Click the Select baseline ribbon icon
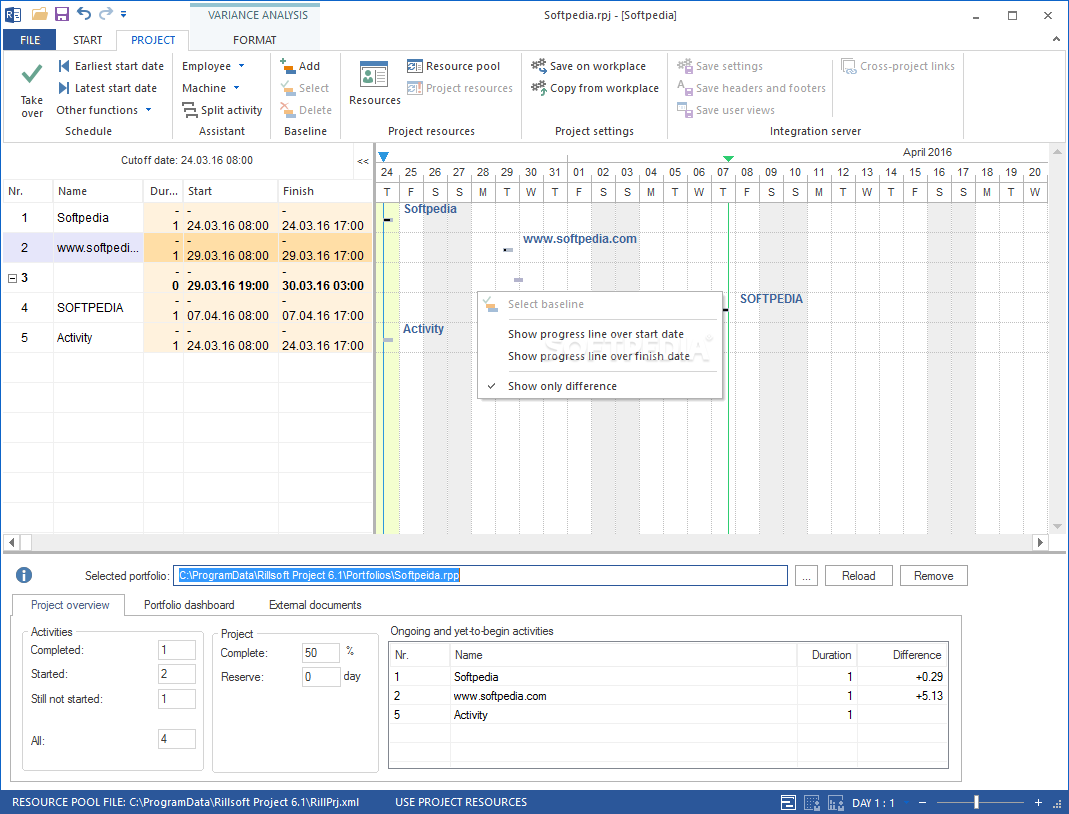The image size is (1069, 814). (x=288, y=88)
